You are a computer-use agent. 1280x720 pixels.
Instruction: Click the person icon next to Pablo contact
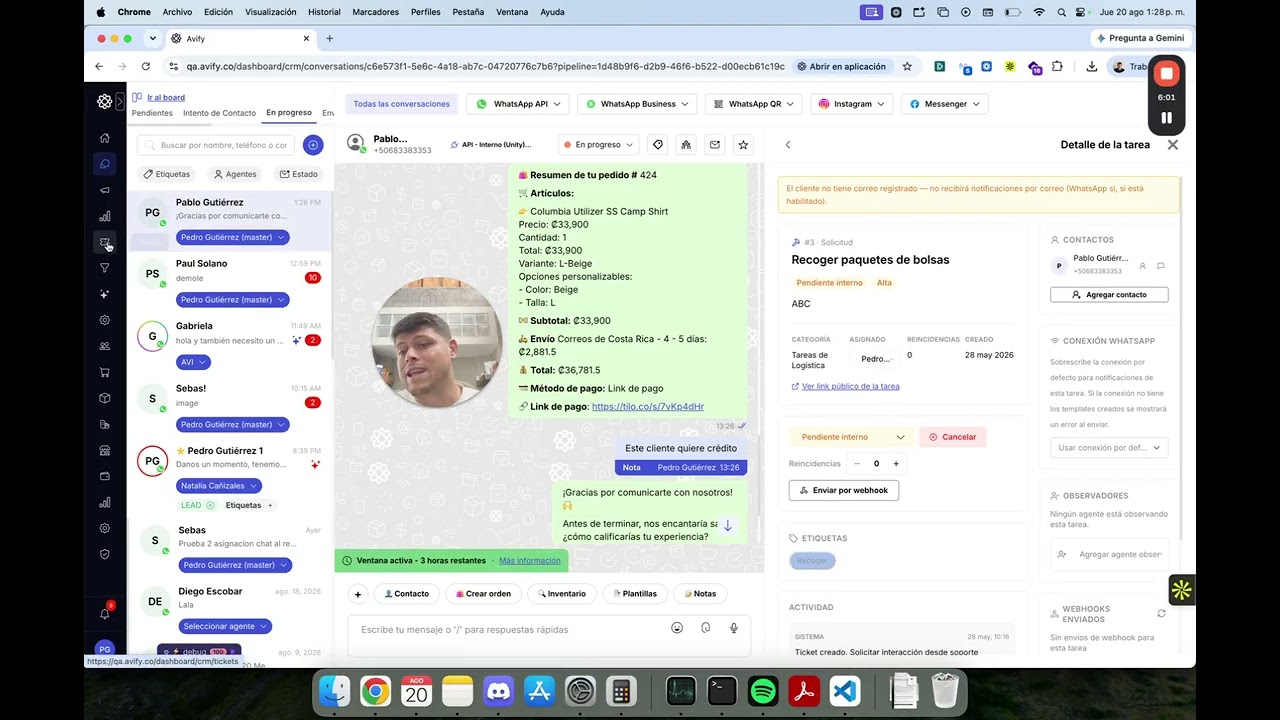[1143, 266]
